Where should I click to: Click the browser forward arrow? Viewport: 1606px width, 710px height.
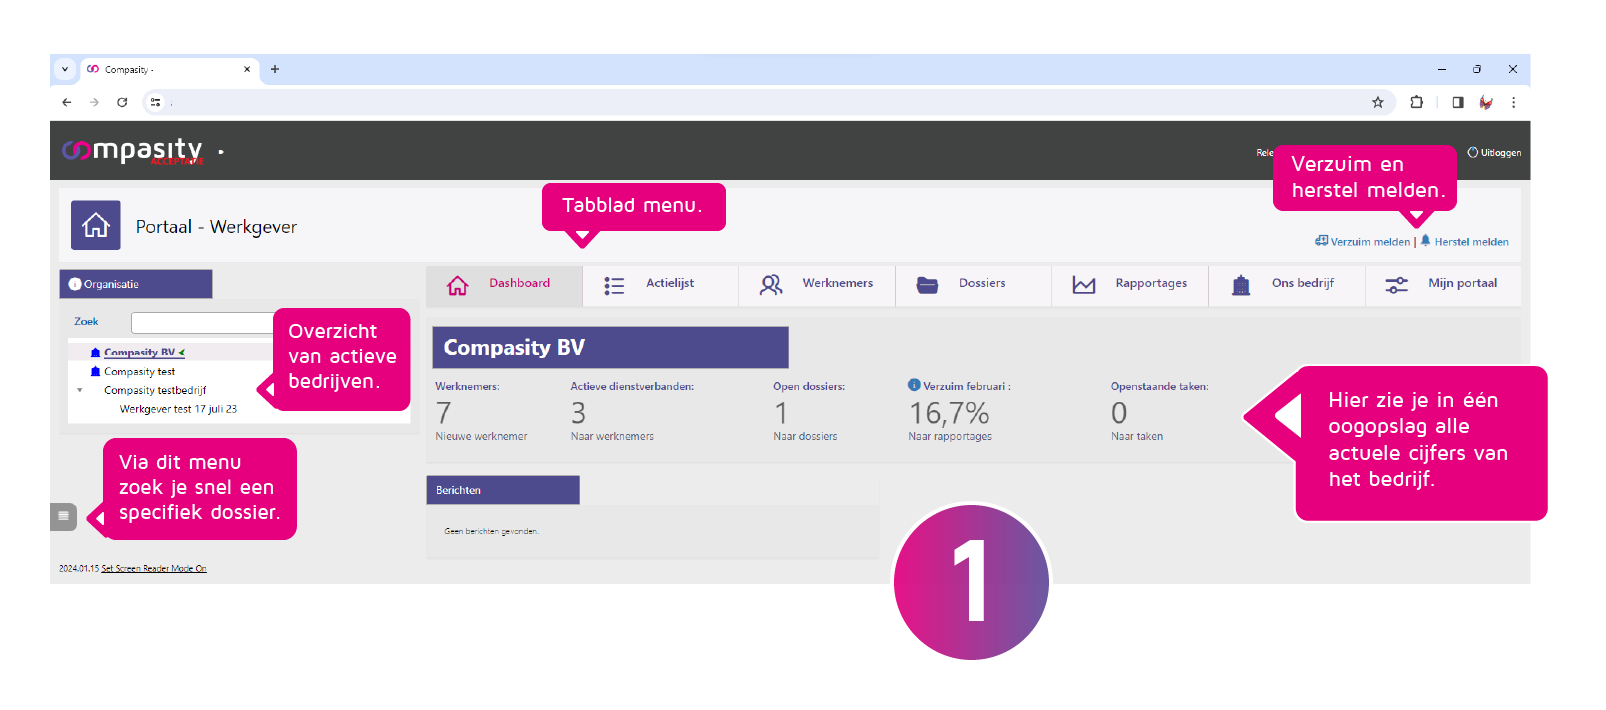94,102
